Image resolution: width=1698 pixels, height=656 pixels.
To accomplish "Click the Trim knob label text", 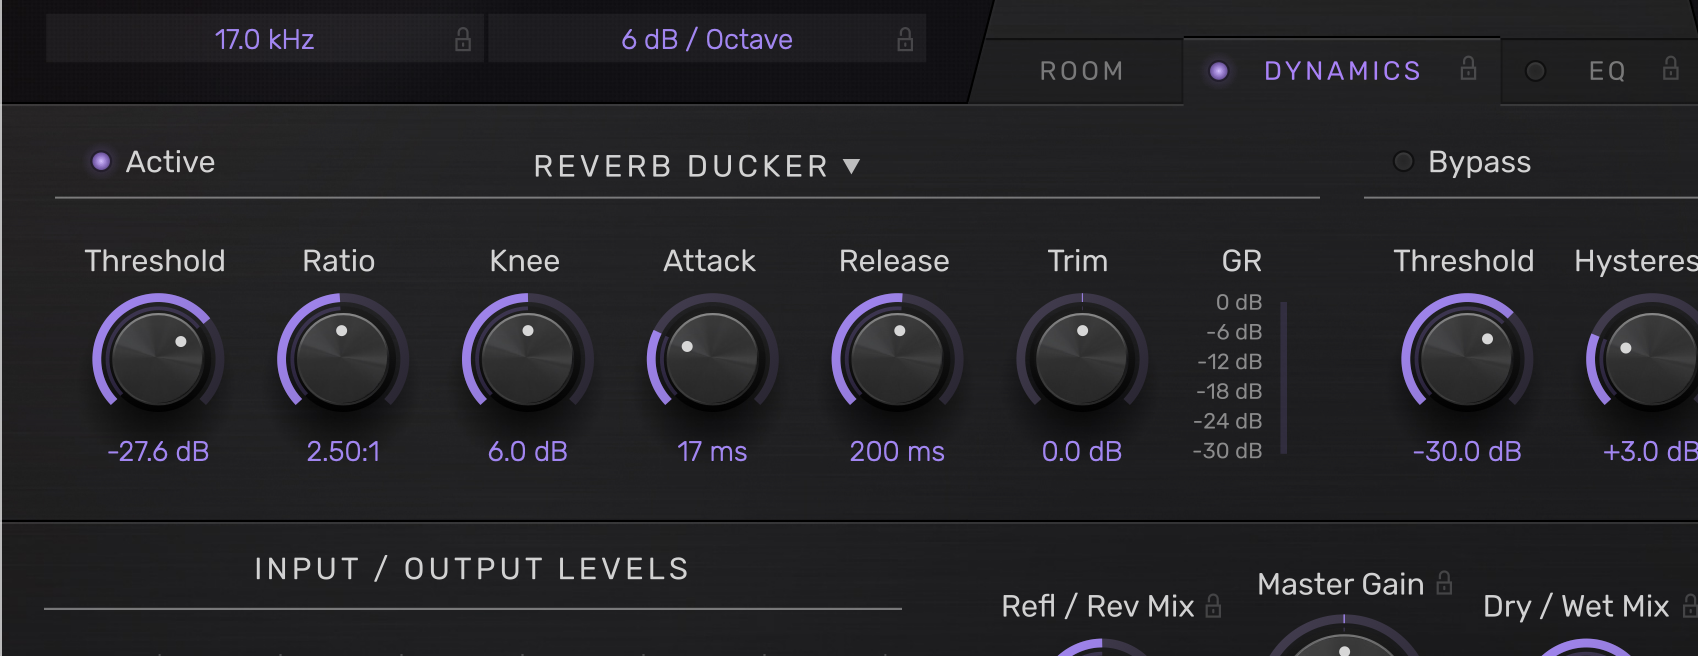I will tap(1078, 261).
